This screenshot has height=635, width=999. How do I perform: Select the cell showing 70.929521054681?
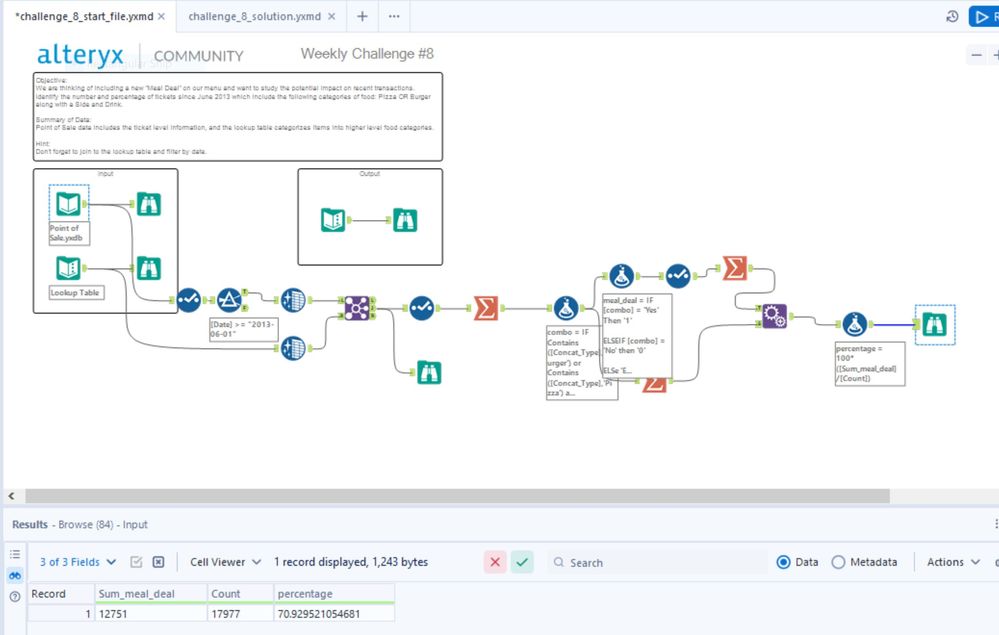coord(334,613)
